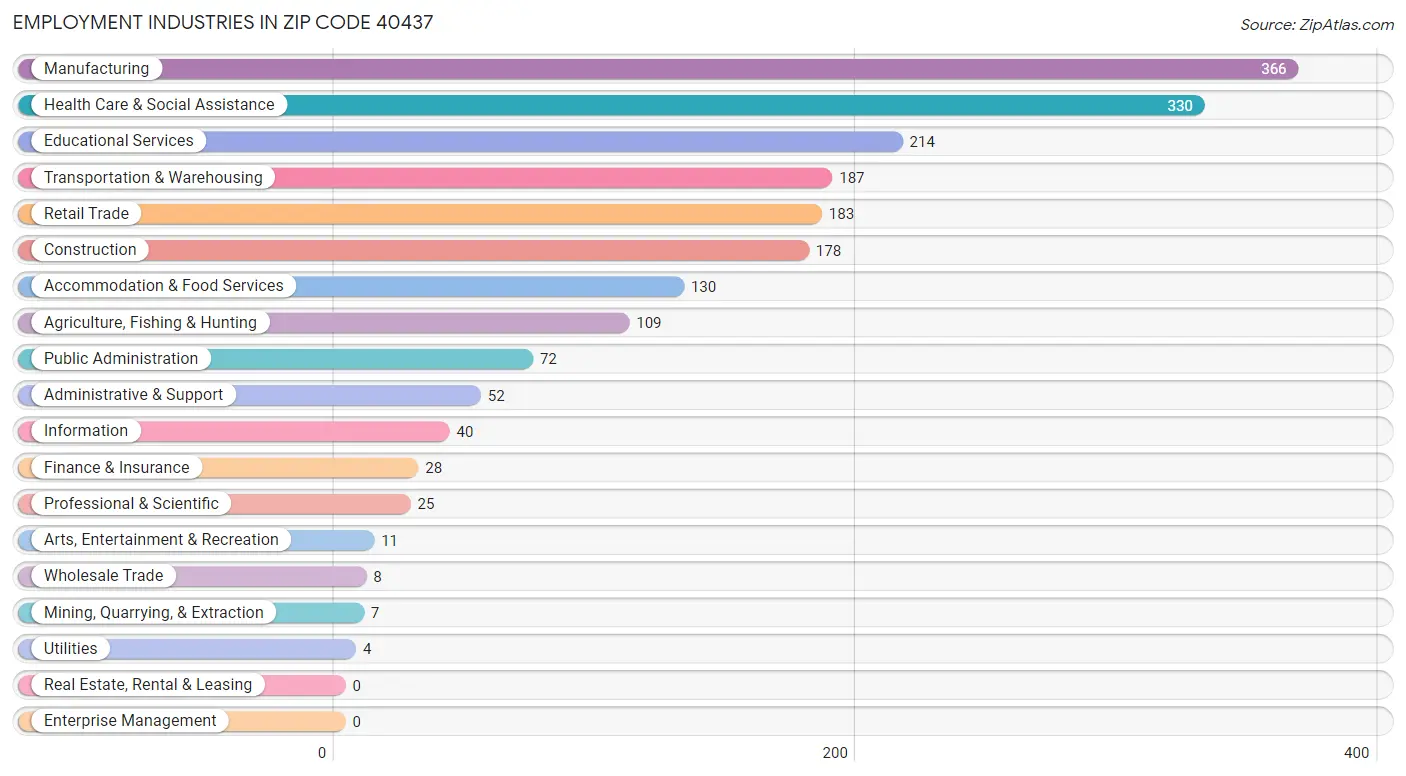Select the Construction bar label

[90, 250]
